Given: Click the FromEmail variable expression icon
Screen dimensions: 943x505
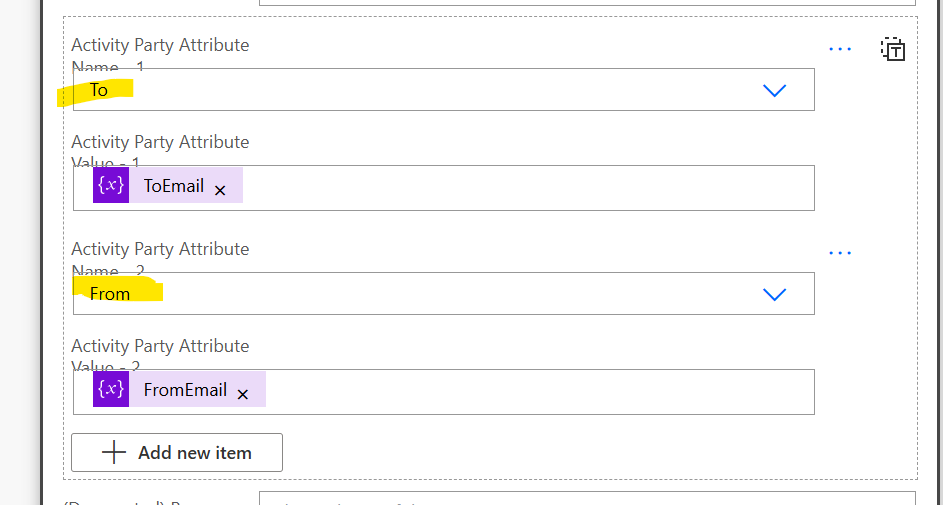Looking at the screenshot, I should [x=111, y=390].
